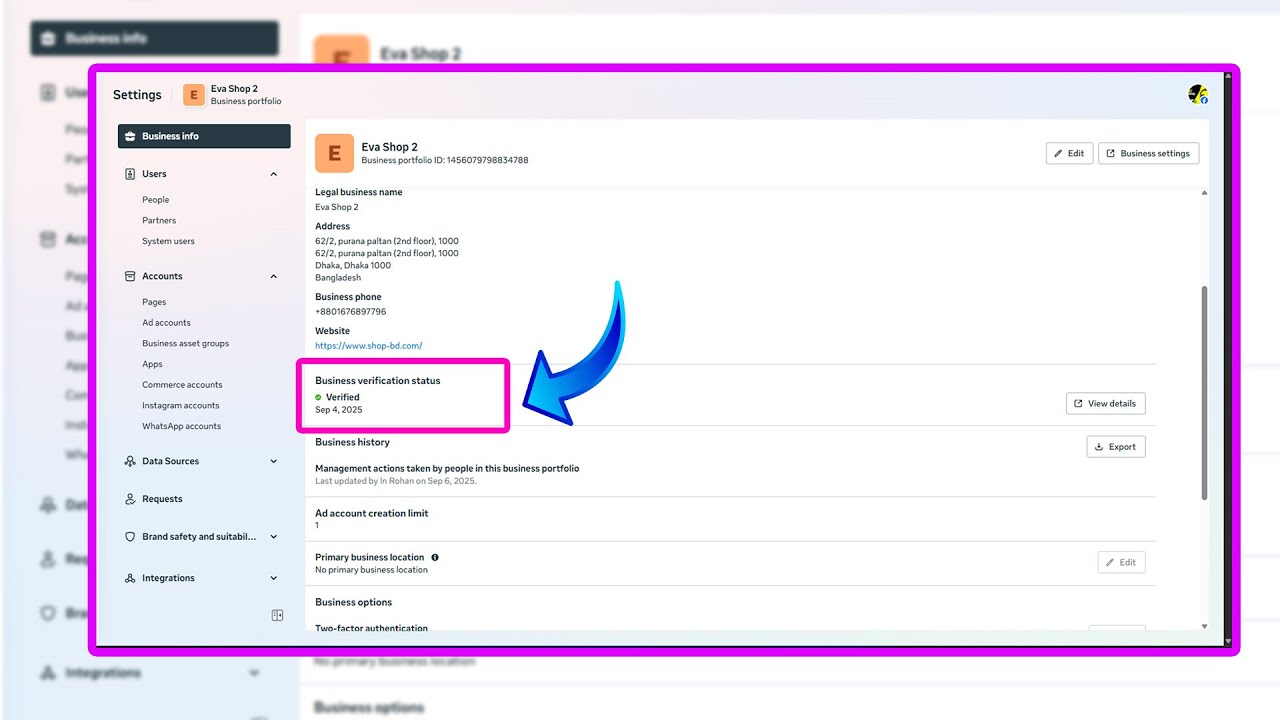Click the vertical scrollbar thumb
This screenshot has width=1280, height=720.
tap(1204, 393)
